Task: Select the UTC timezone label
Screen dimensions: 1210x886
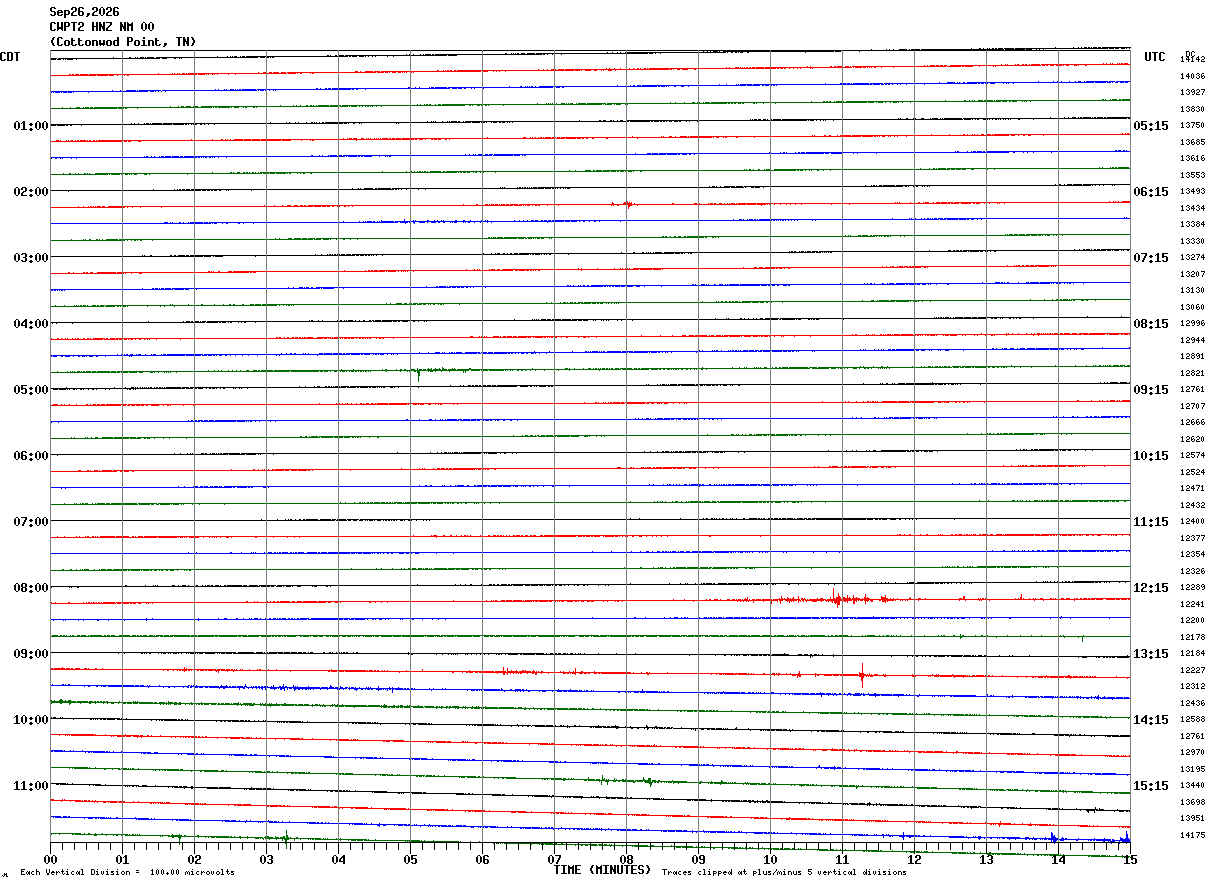Action: click(1155, 57)
